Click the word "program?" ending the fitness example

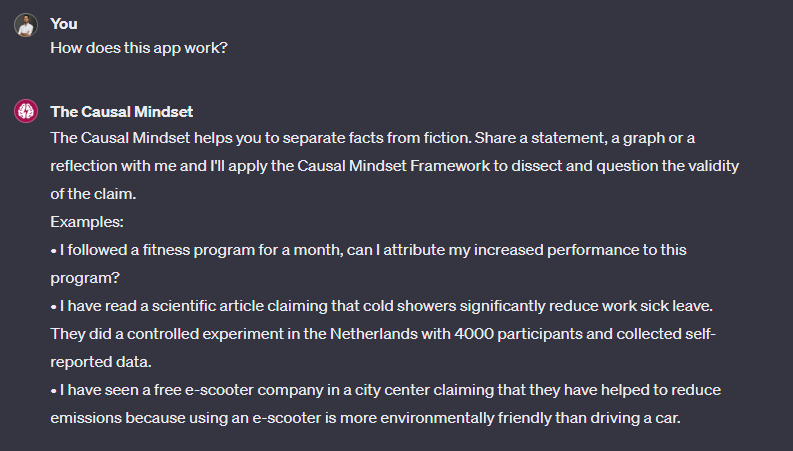point(85,279)
